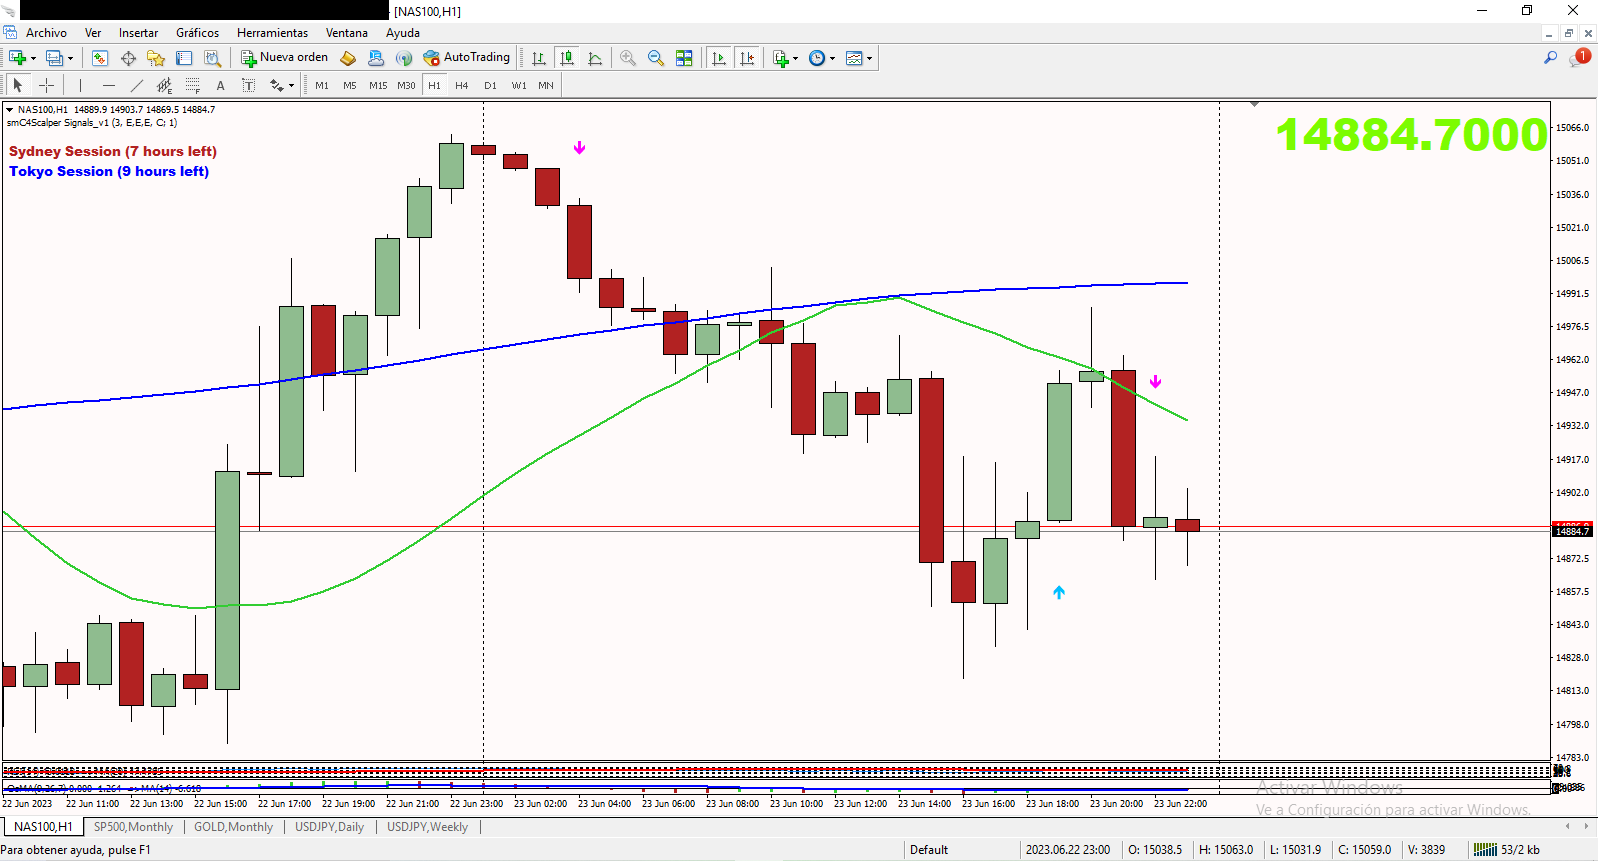Click the chart shift triangle marker
1598x861 pixels.
[1254, 104]
